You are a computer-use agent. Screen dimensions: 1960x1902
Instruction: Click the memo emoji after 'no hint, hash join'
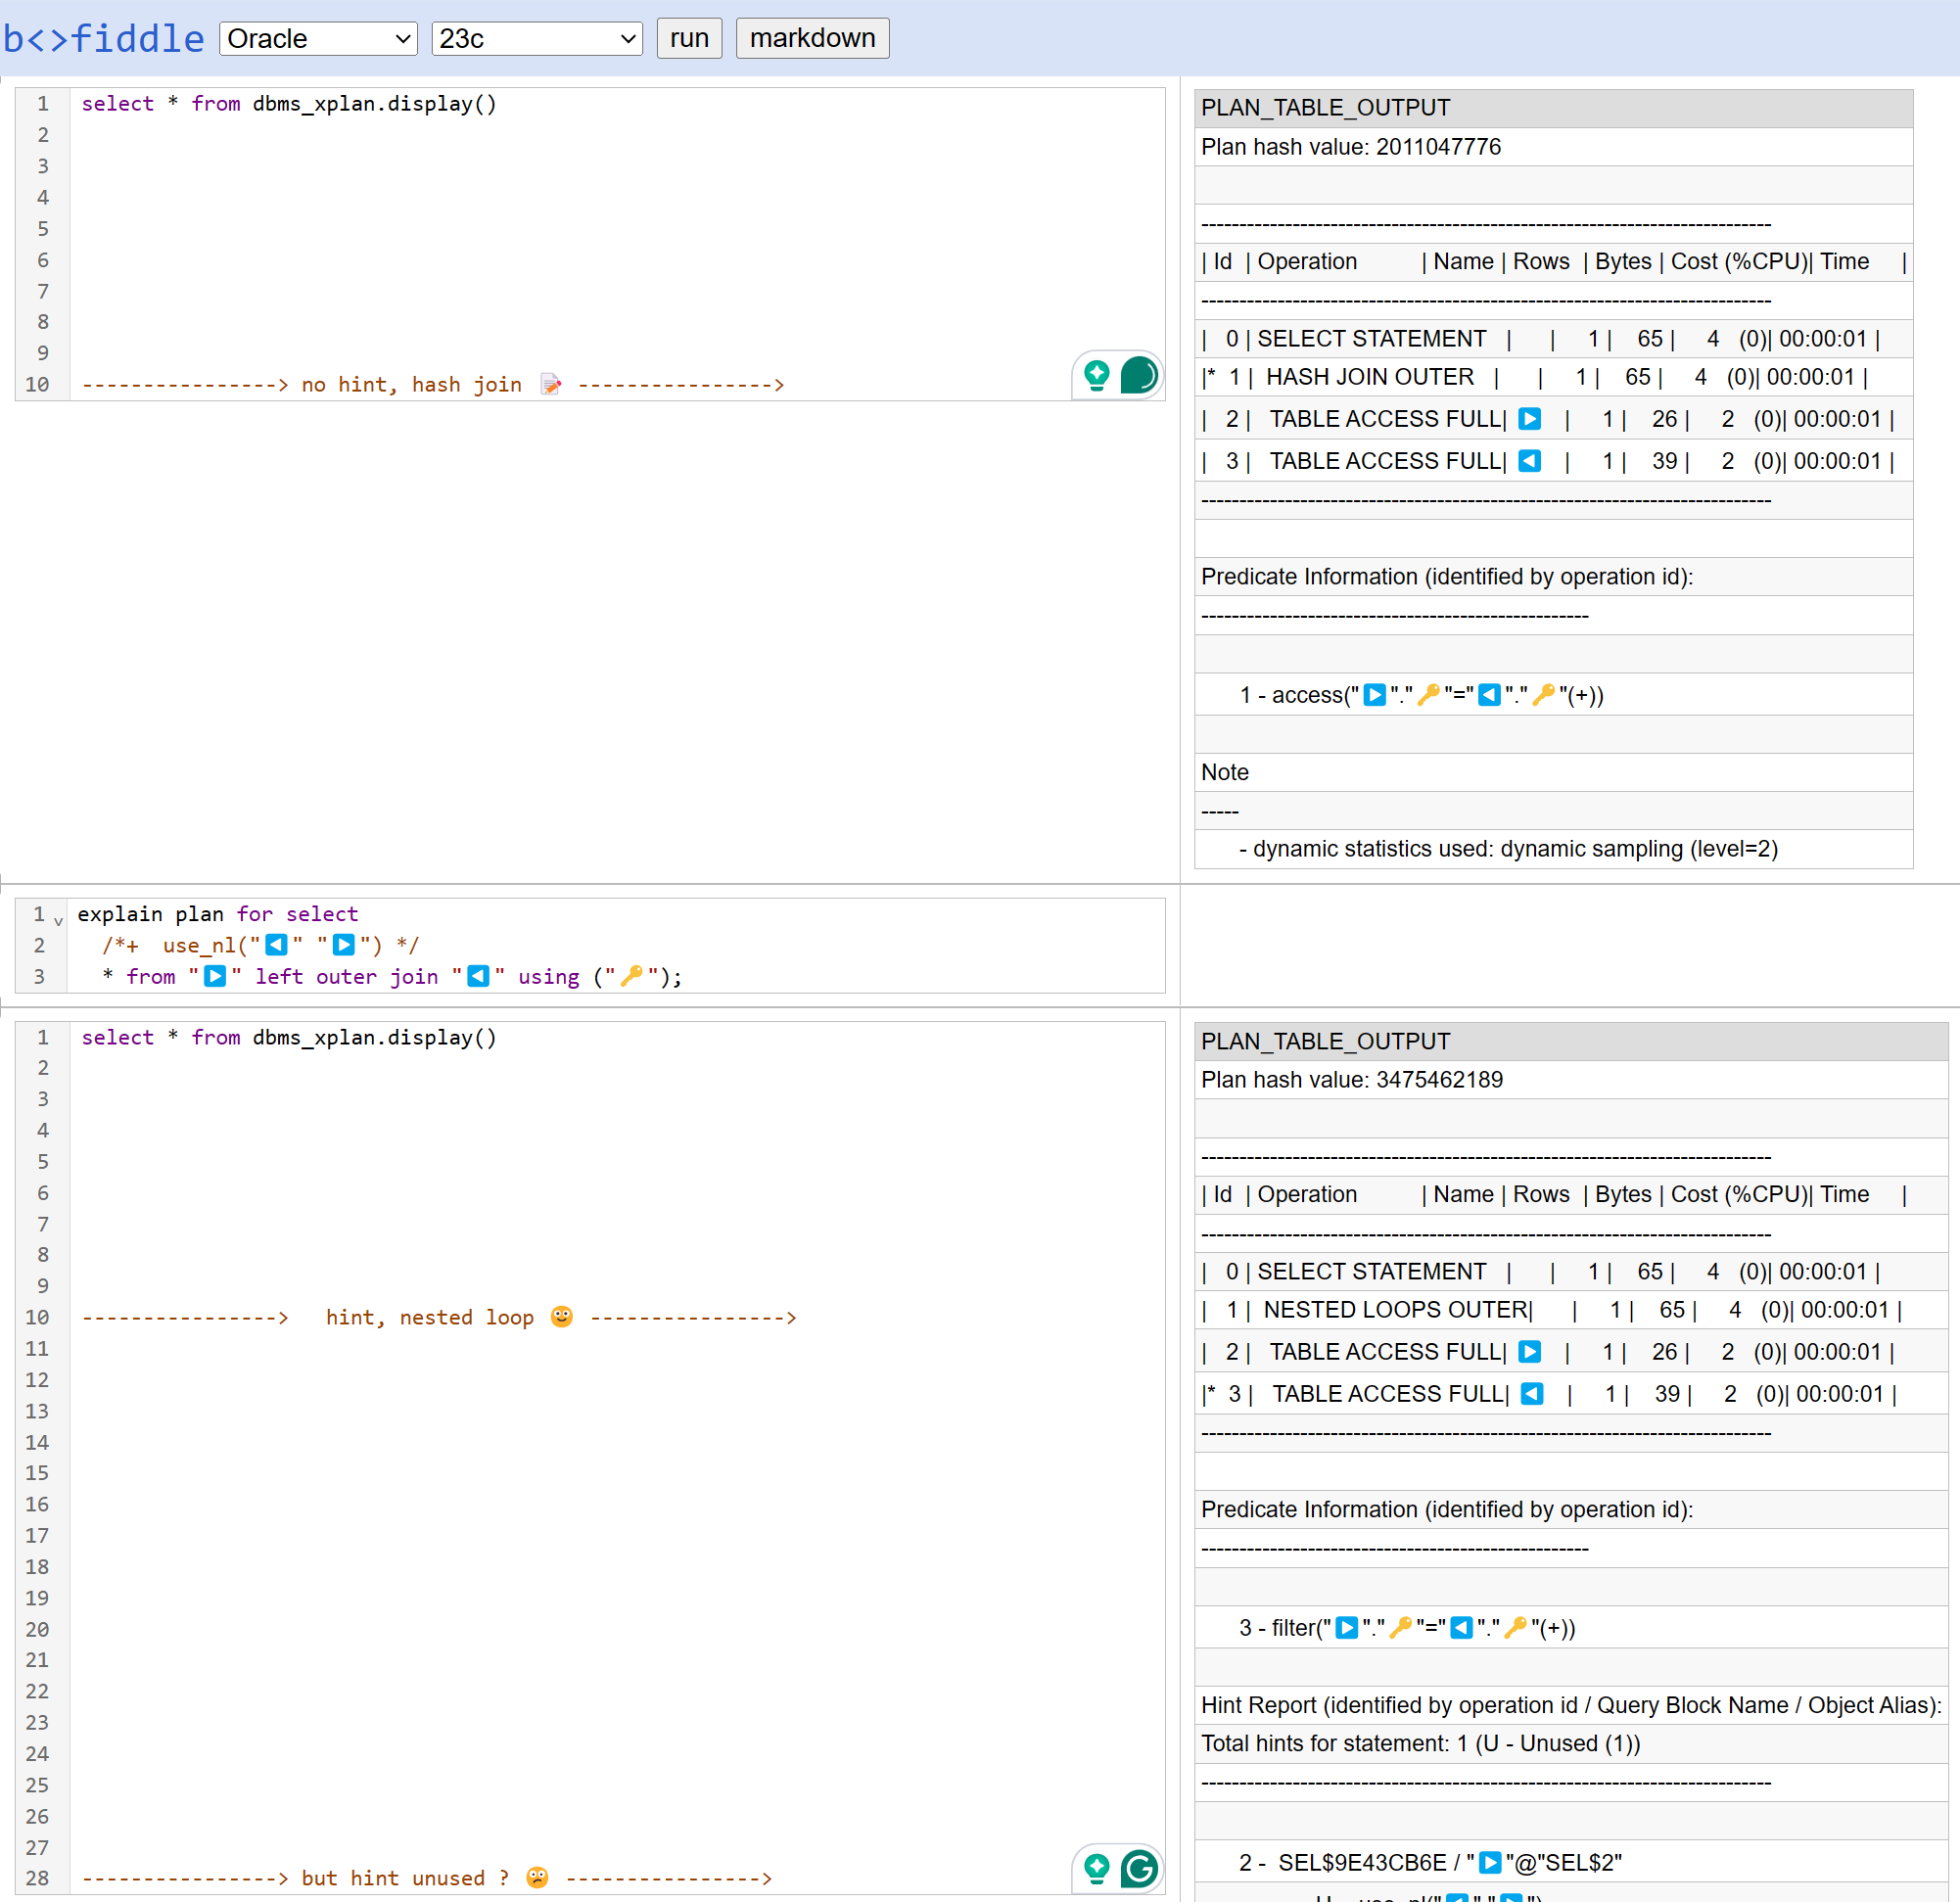[551, 384]
